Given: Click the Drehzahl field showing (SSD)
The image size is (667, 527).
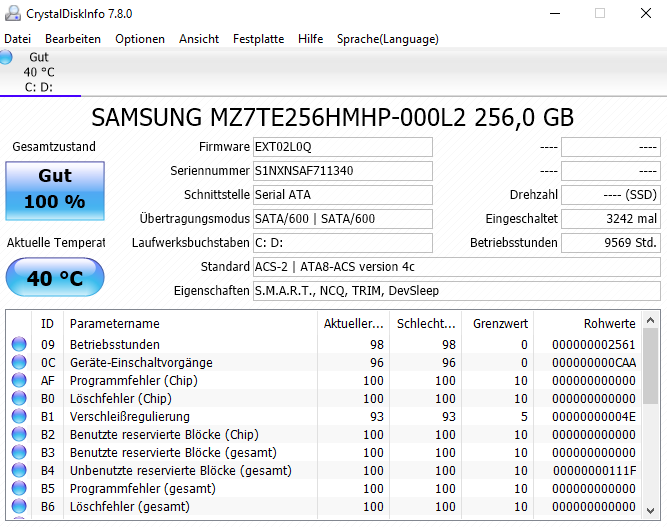Looking at the screenshot, I should click(x=611, y=195).
